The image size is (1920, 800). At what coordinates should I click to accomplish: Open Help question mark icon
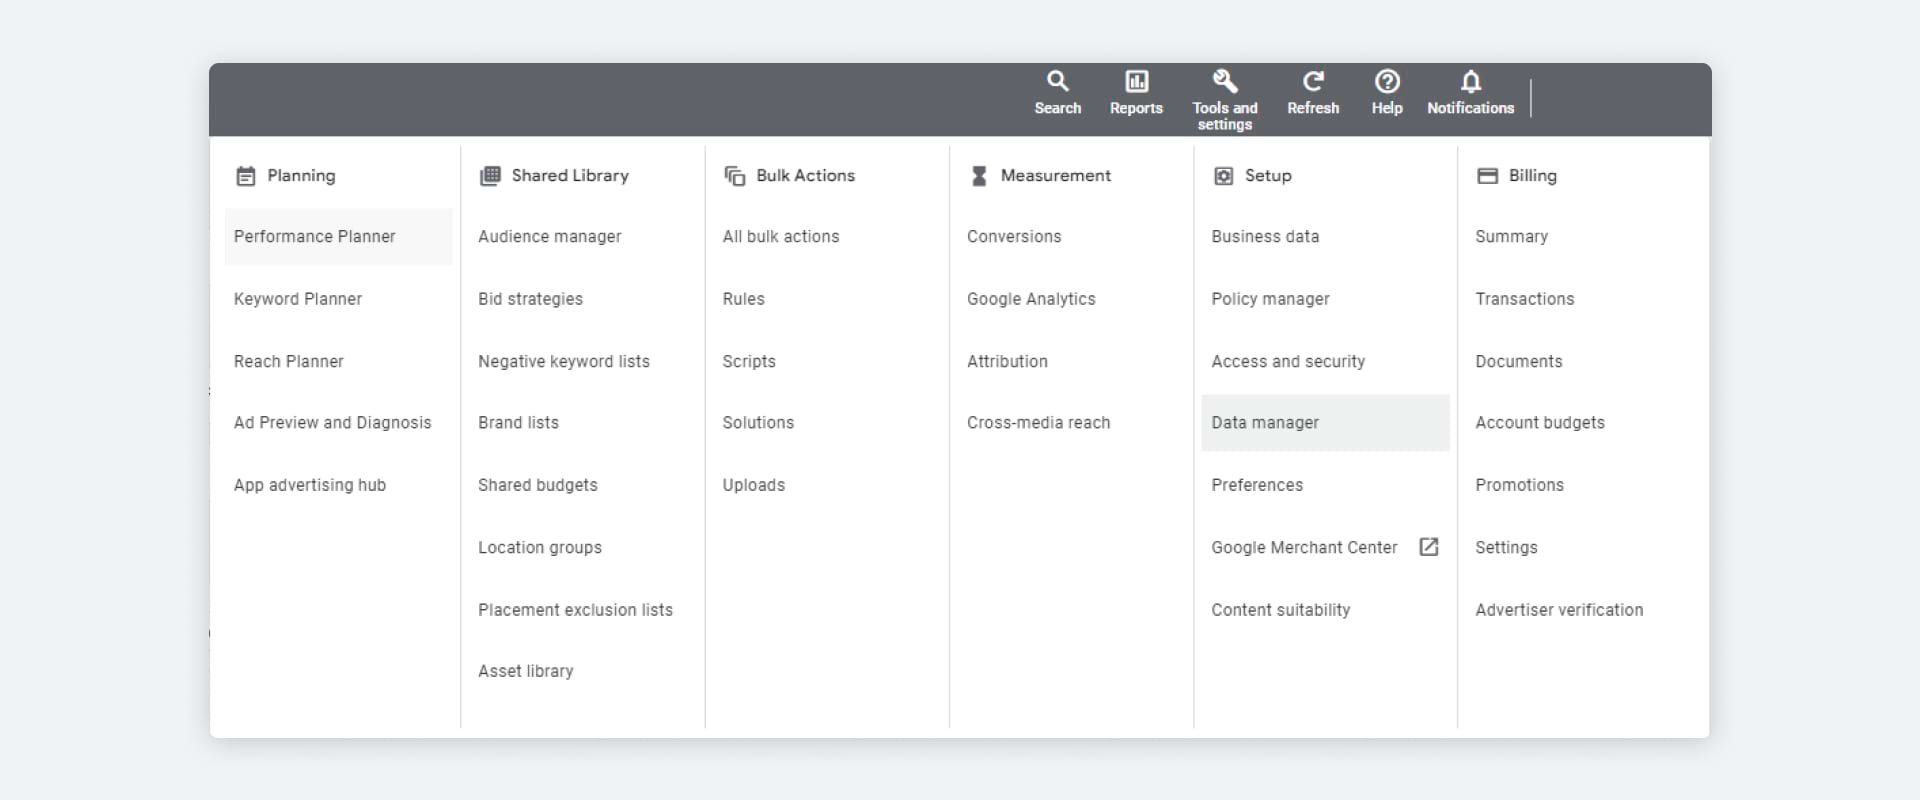(x=1386, y=82)
